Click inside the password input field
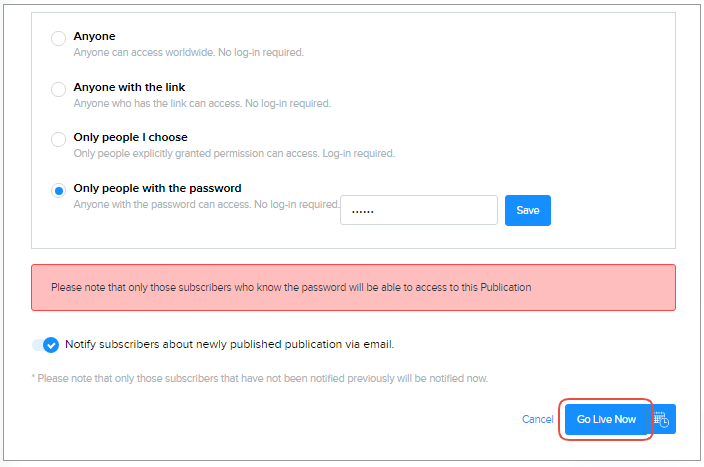704x467 pixels. pos(418,210)
